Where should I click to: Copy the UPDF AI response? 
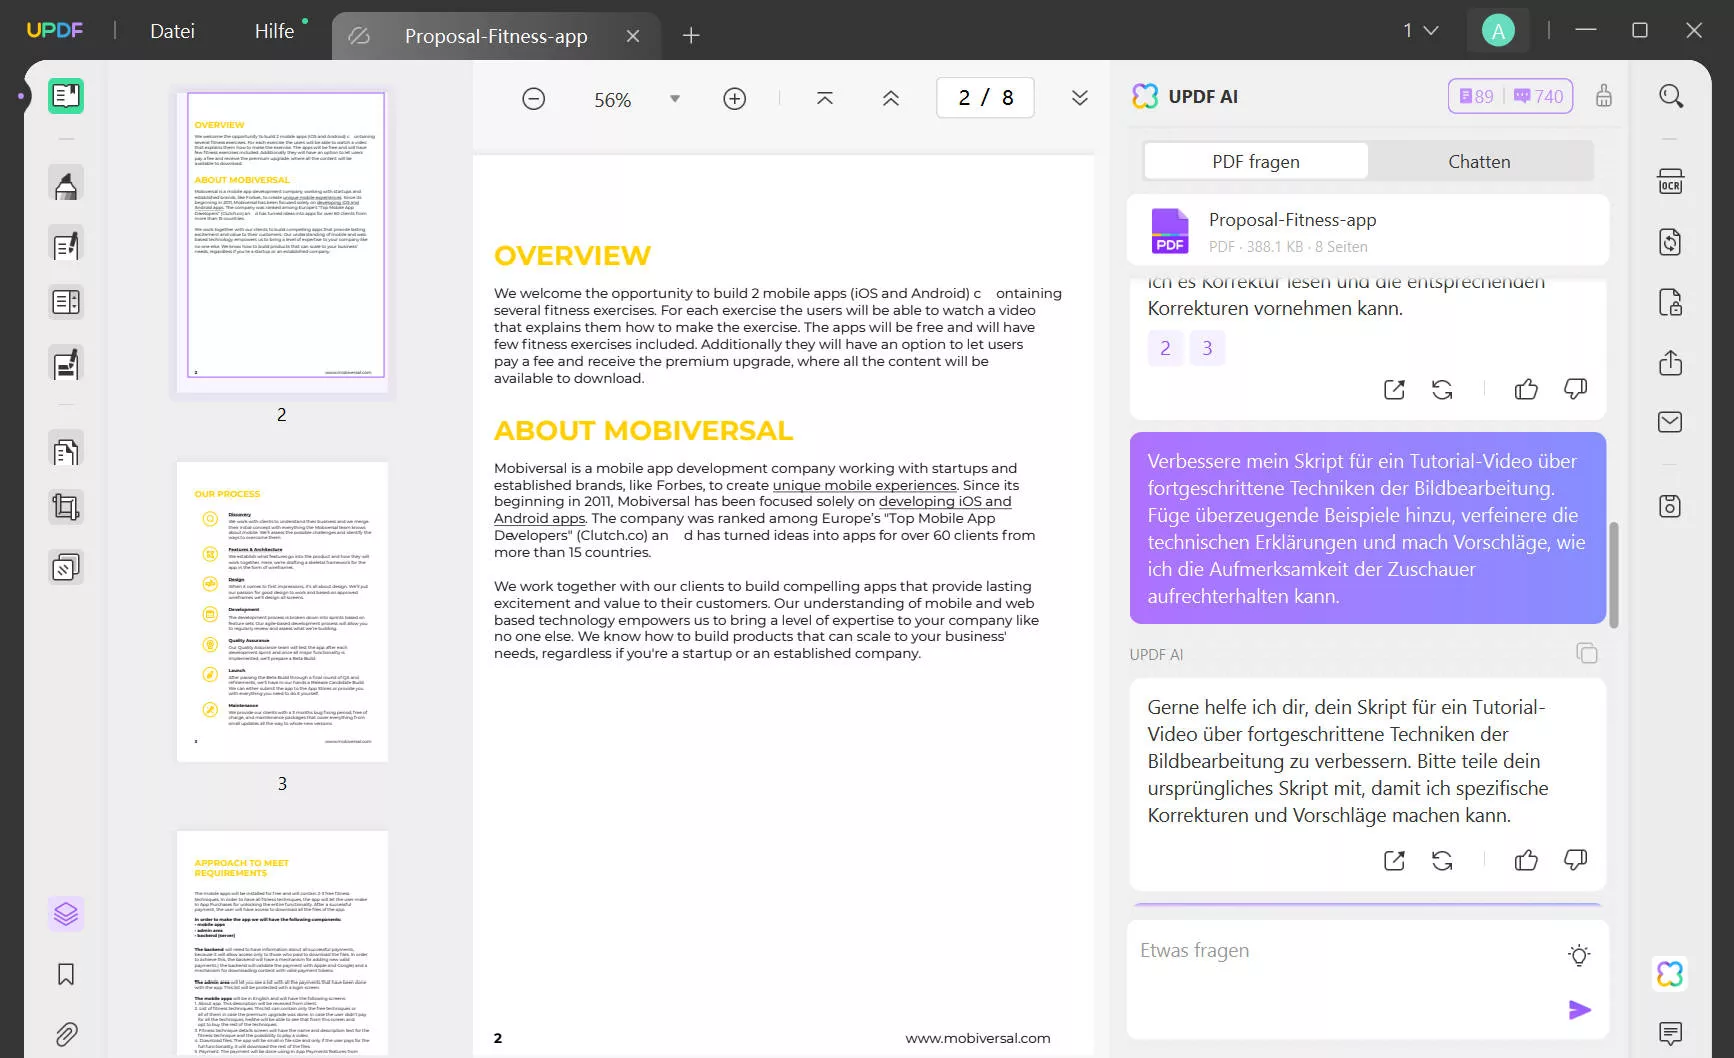1587,653
